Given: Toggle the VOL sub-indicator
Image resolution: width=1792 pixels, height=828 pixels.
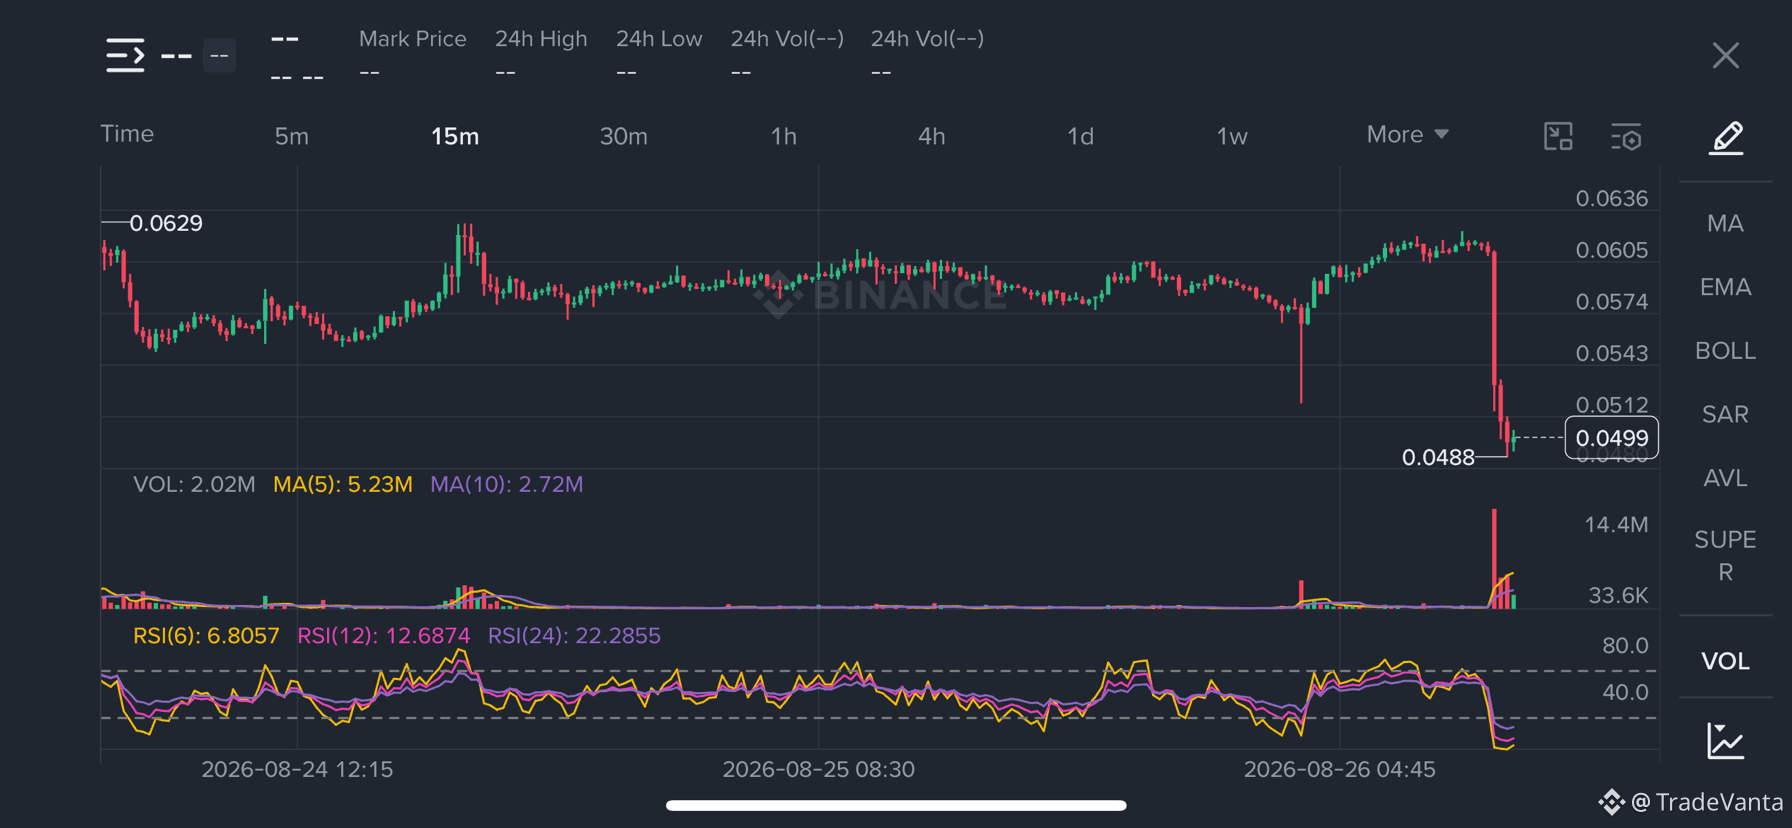Looking at the screenshot, I should (x=1725, y=661).
